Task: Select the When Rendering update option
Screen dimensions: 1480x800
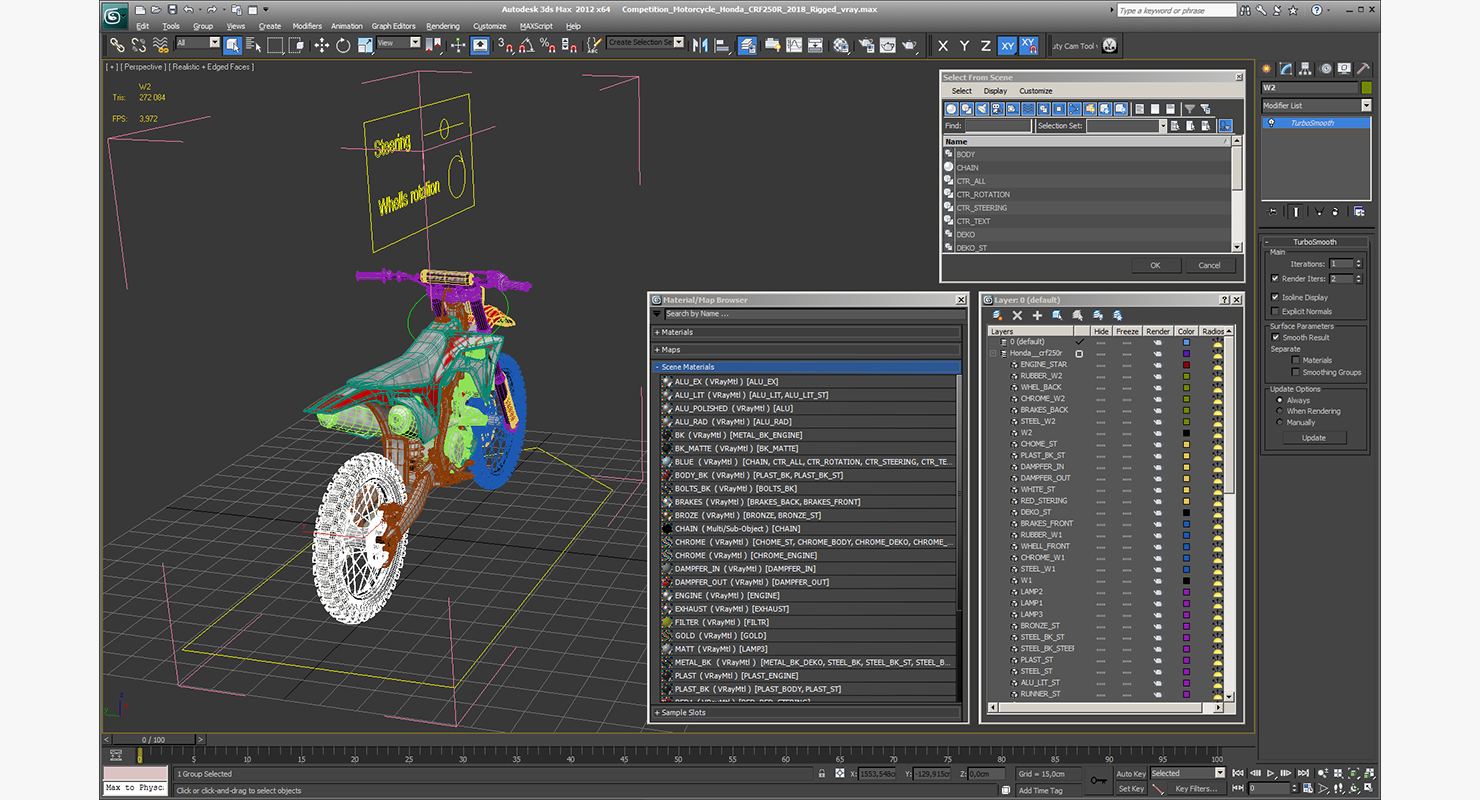Action: 1280,411
